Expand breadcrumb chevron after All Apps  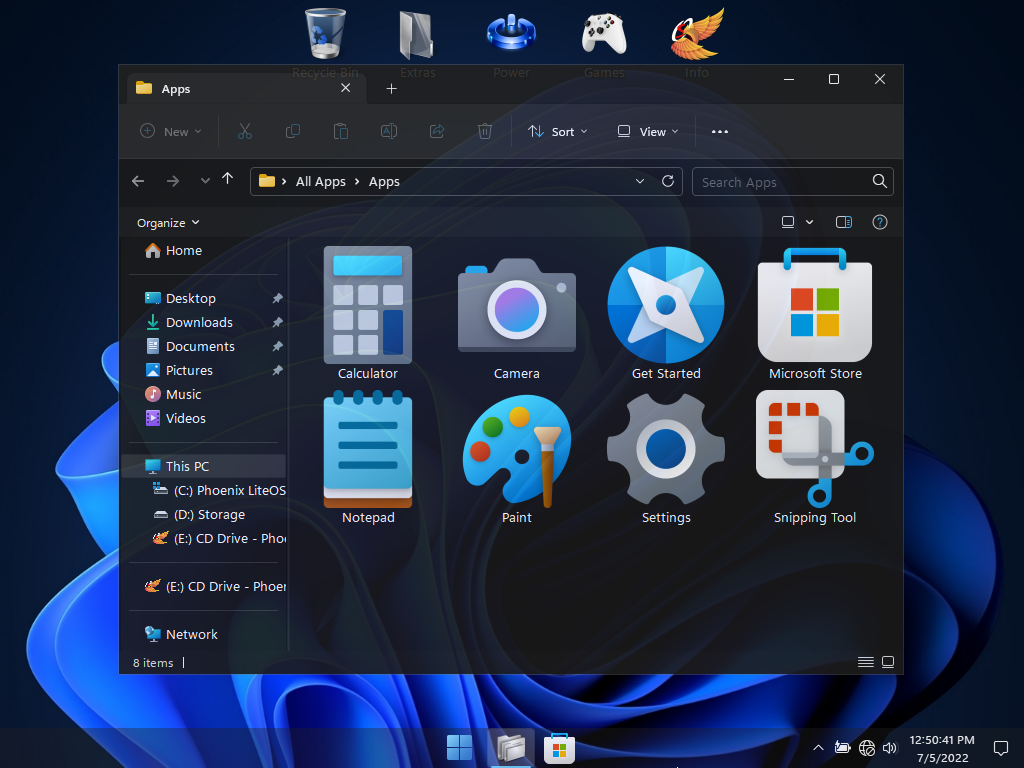(357, 182)
